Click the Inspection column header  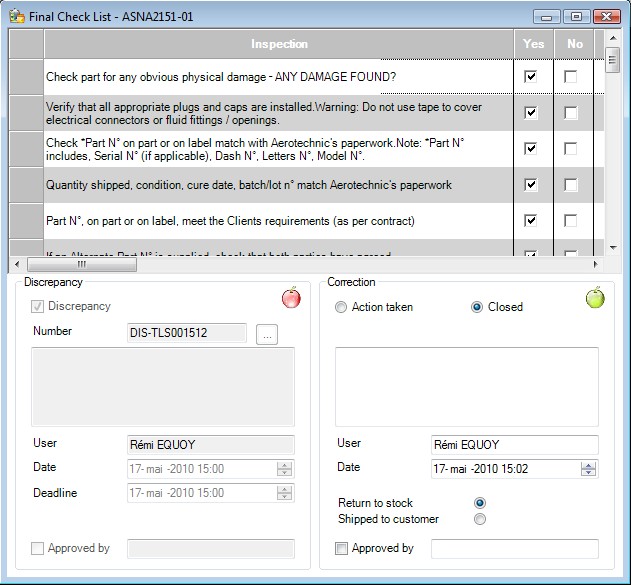click(x=279, y=44)
